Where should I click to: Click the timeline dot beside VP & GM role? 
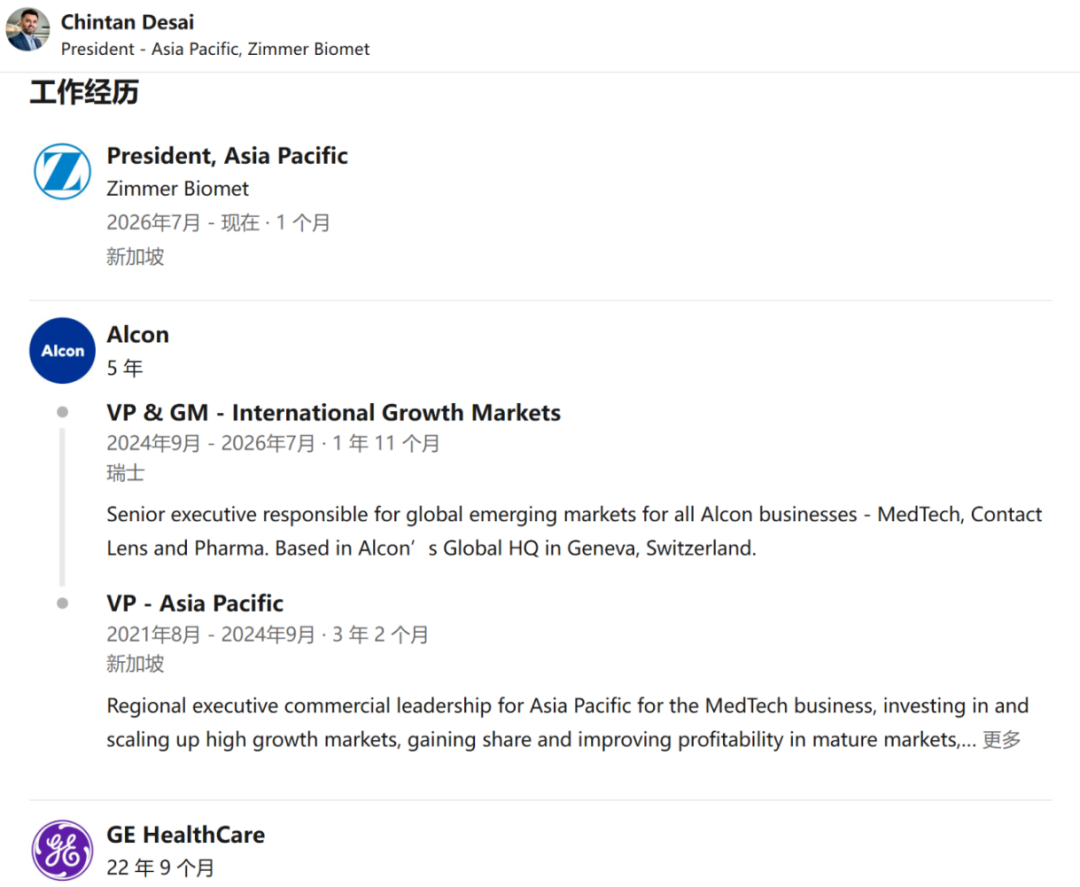(63, 412)
